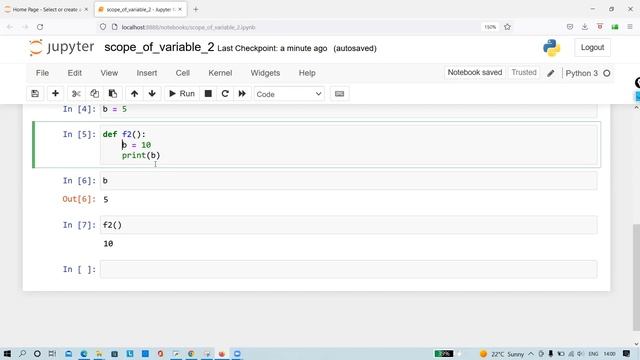This screenshot has width=640, height=360.
Task: Open Firefox from the taskbar
Action: pos(222,353)
